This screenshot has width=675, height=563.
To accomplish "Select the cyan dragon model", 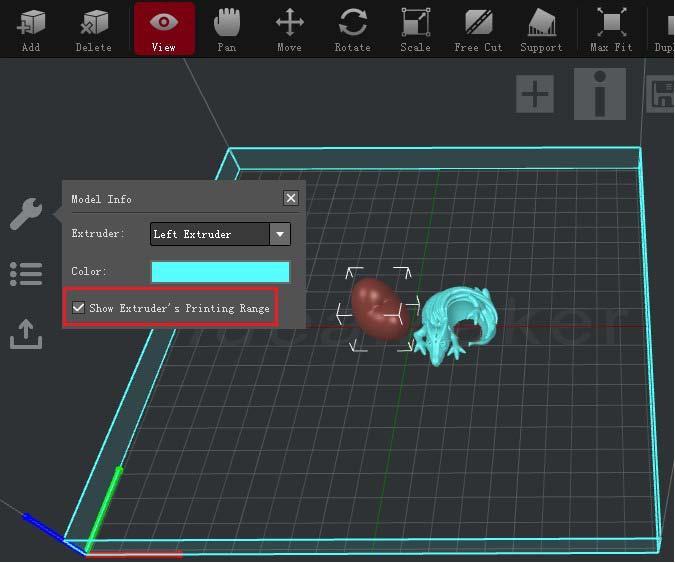I will (x=457, y=326).
